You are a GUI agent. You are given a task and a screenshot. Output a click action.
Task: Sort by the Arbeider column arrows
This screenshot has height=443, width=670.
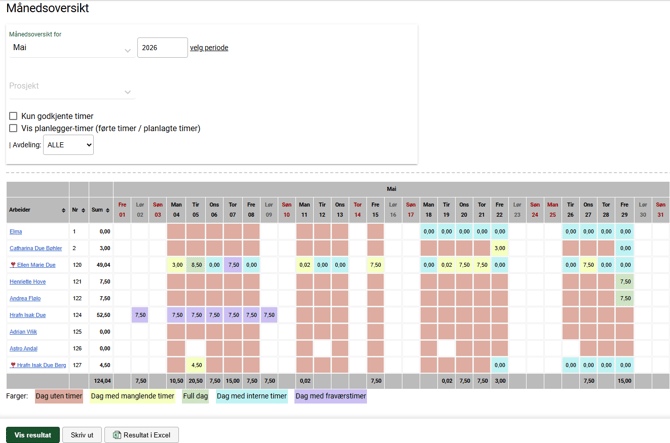tap(64, 210)
